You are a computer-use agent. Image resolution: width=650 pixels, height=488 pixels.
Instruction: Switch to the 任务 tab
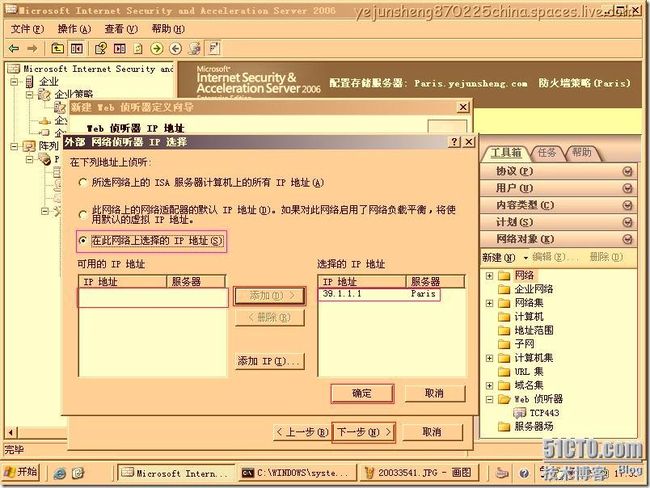point(547,153)
